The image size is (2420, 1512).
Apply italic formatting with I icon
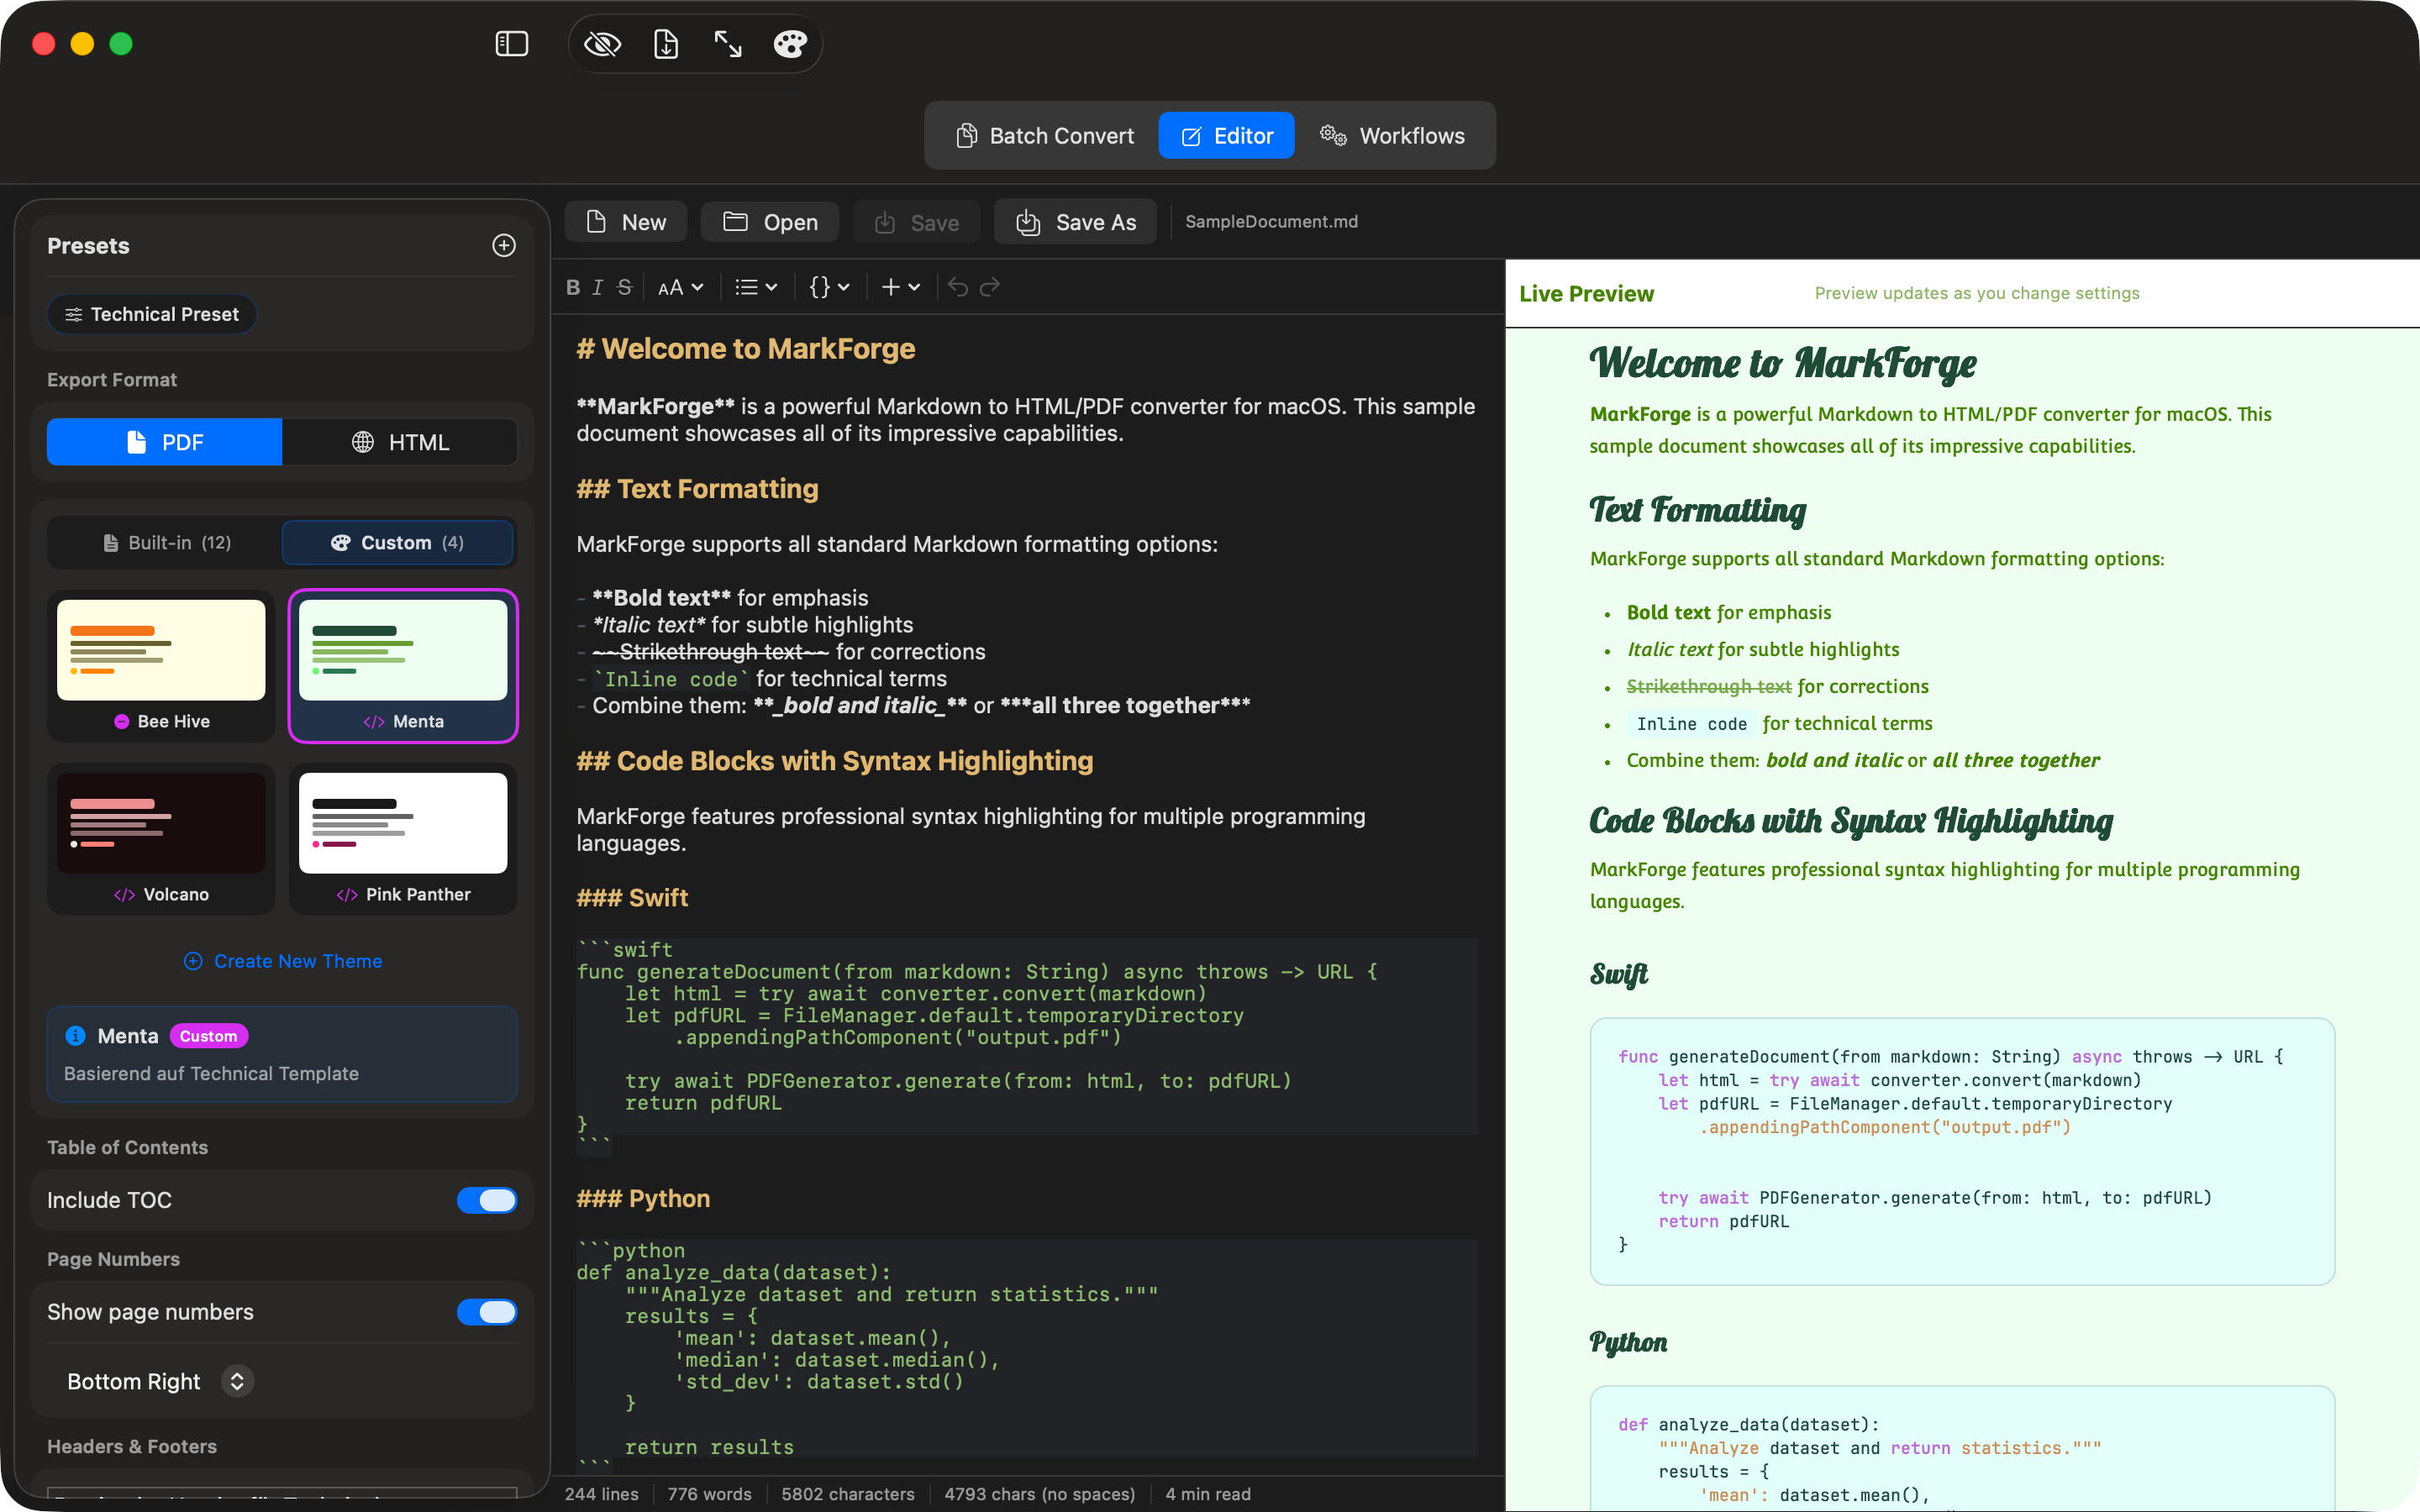pyautogui.click(x=597, y=287)
